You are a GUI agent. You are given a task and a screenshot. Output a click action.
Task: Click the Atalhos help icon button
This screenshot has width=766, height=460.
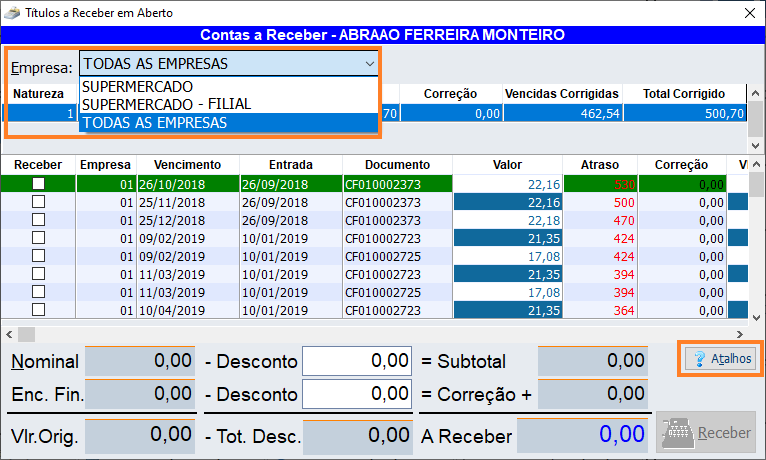click(x=719, y=359)
